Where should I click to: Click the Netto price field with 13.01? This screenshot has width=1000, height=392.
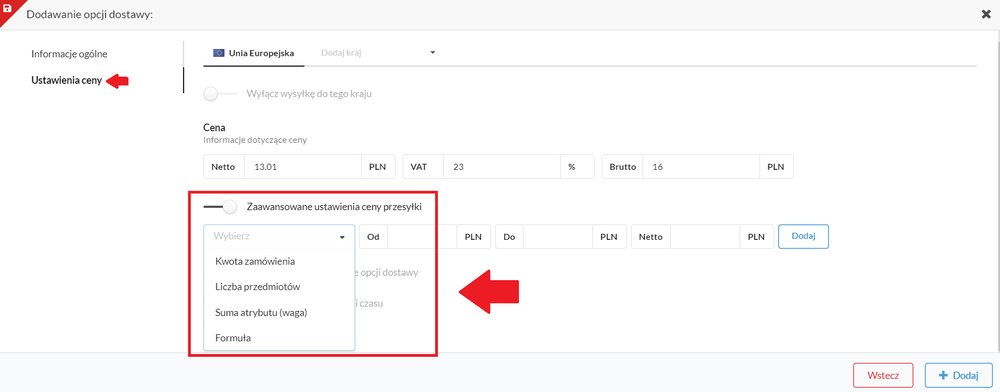(x=304, y=167)
